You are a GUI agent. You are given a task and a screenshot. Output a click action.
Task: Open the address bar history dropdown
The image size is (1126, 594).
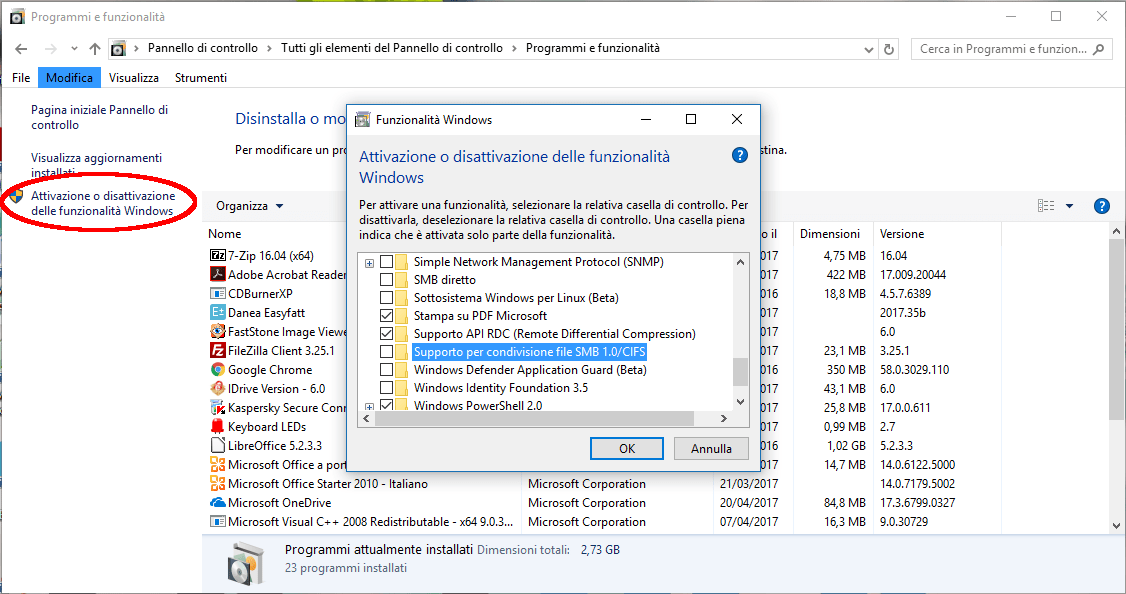click(x=869, y=49)
